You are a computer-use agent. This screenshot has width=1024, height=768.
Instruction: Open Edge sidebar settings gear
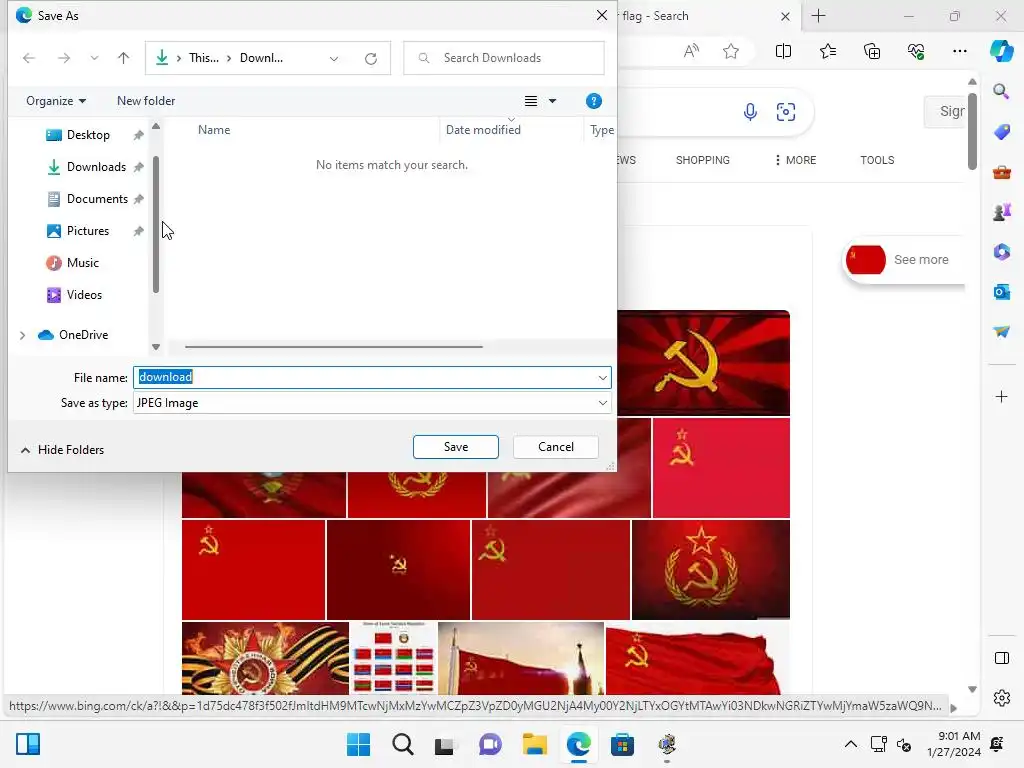click(1002, 698)
